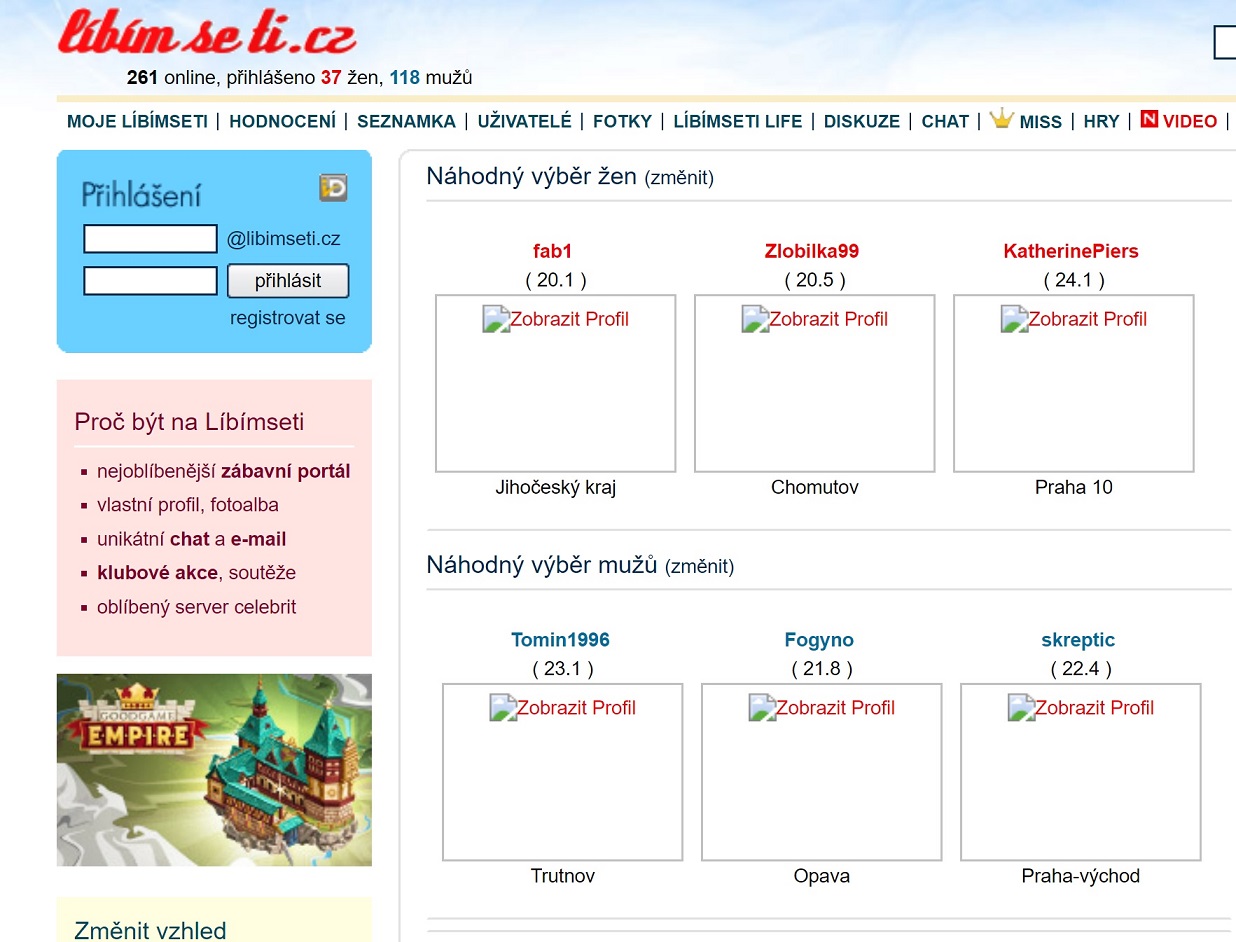This screenshot has height=942, width=1236.
Task: Open the VIDEO section
Action: (1190, 122)
